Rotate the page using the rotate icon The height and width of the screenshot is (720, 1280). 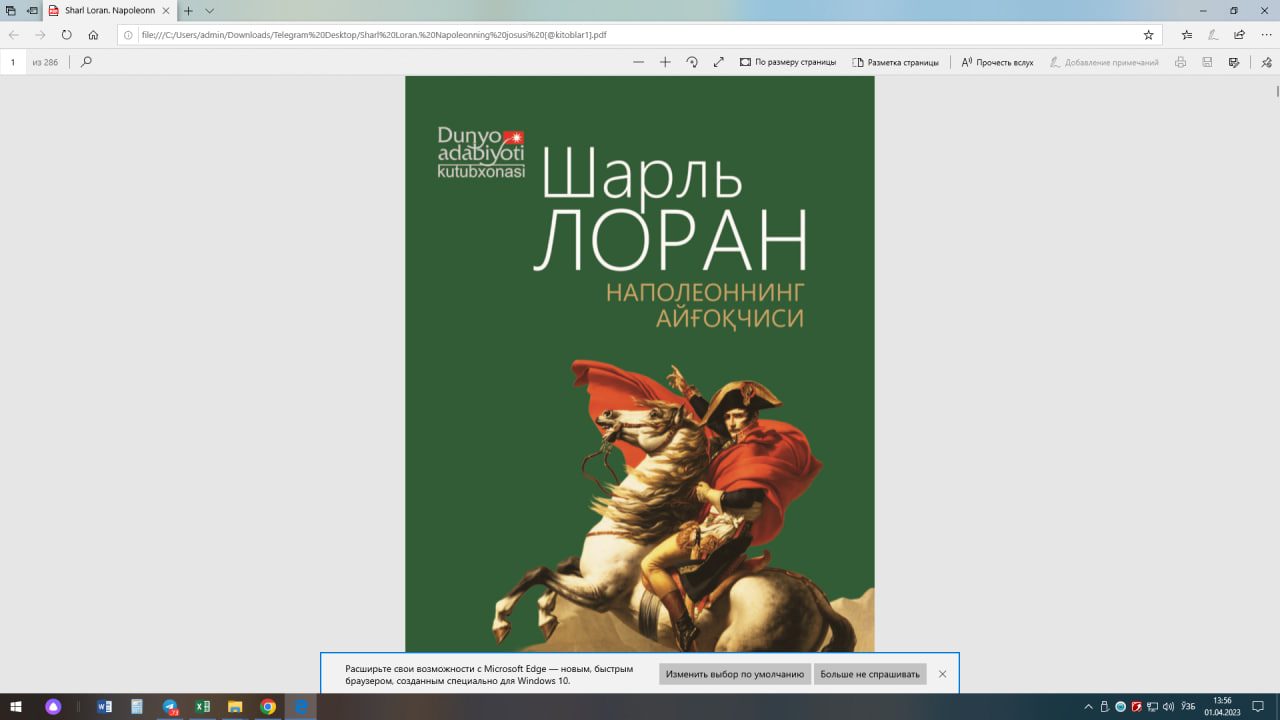pos(692,61)
